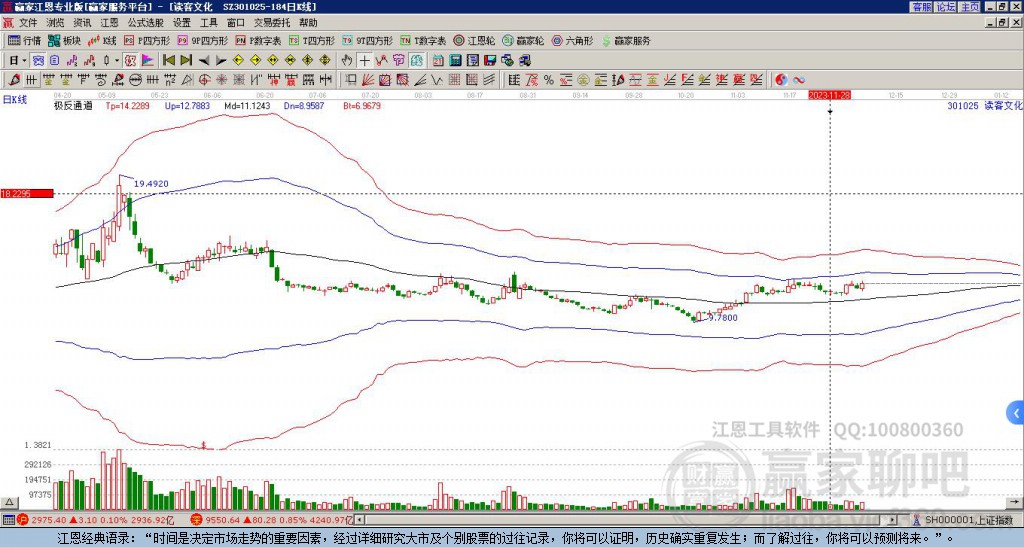Open the 9T四方形 tool
This screenshot has height=548, width=1024.
(x=368, y=40)
